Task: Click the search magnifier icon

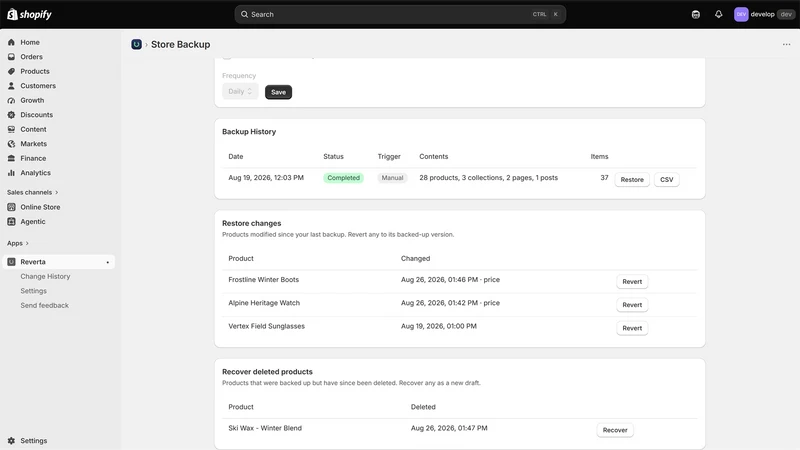Action: pyautogui.click(x=244, y=14)
